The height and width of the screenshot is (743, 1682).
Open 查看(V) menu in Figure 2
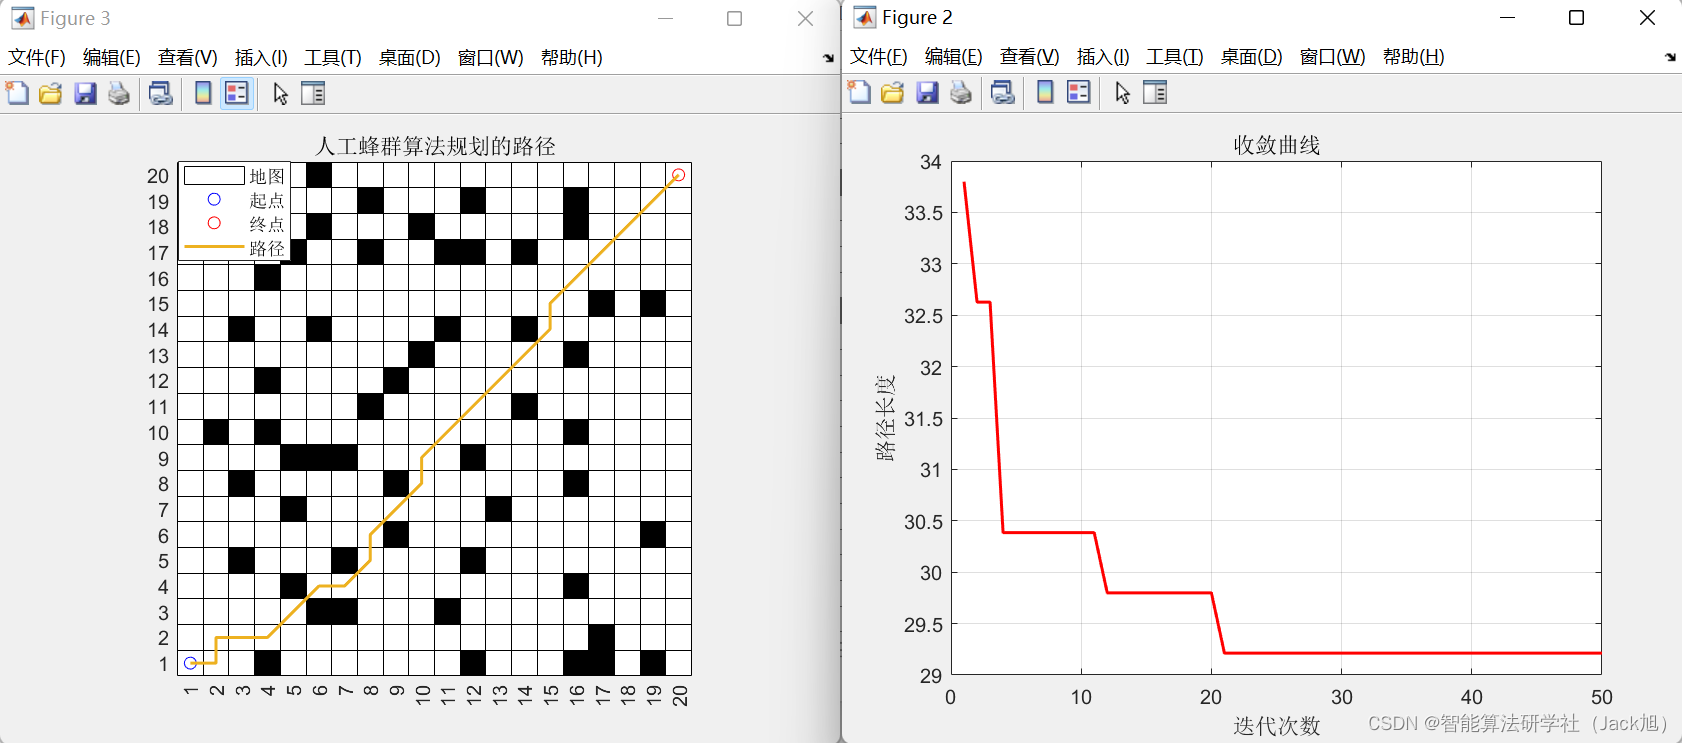pyautogui.click(x=1029, y=56)
